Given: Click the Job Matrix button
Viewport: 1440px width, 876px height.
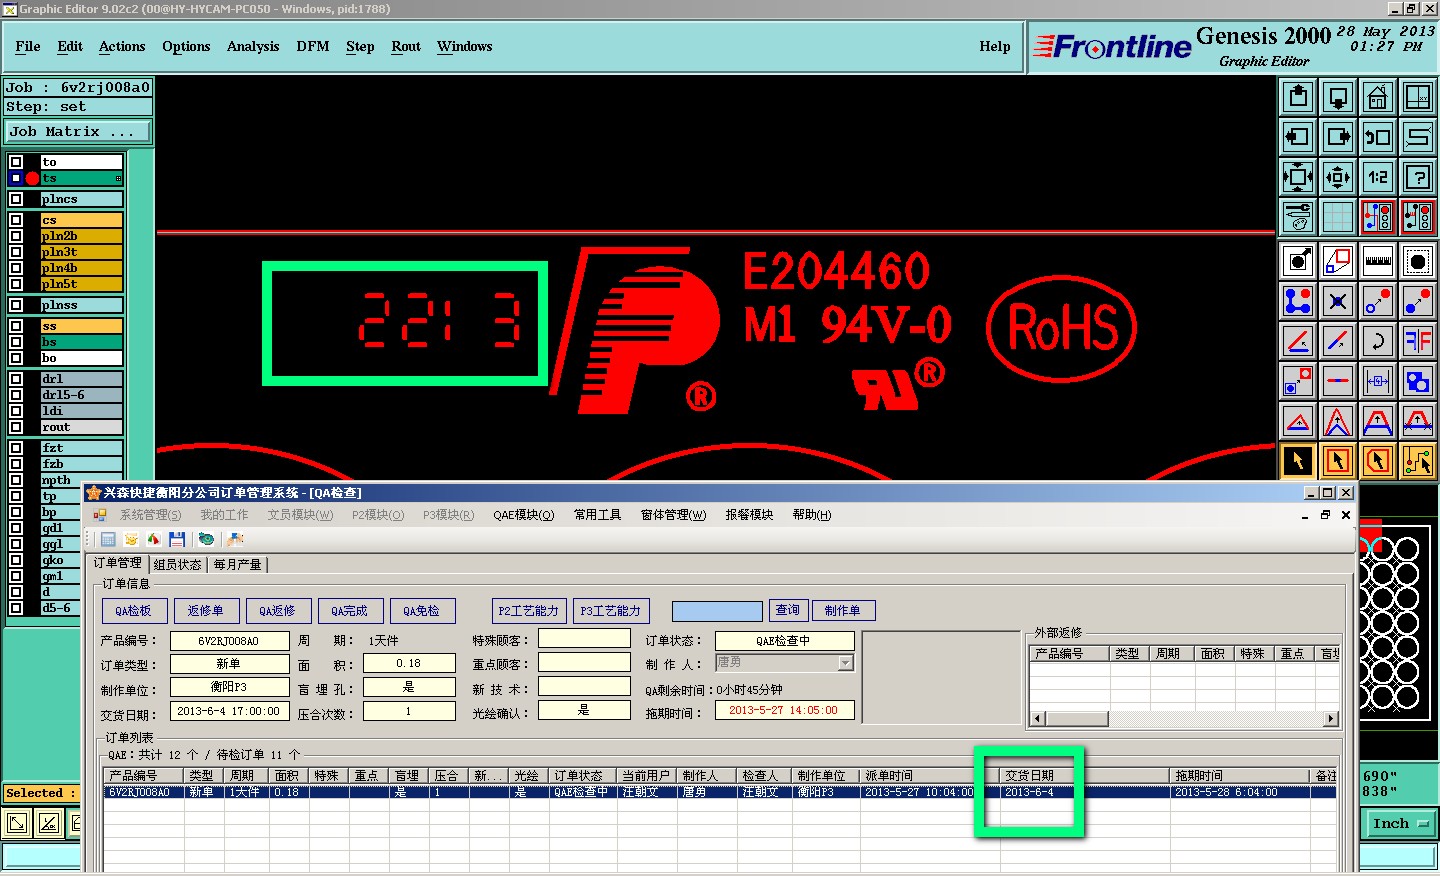Looking at the screenshot, I should pos(78,131).
